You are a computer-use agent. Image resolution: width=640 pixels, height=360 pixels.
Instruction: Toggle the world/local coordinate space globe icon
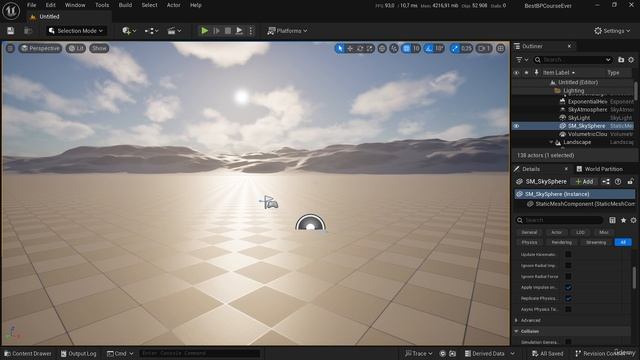click(382, 48)
